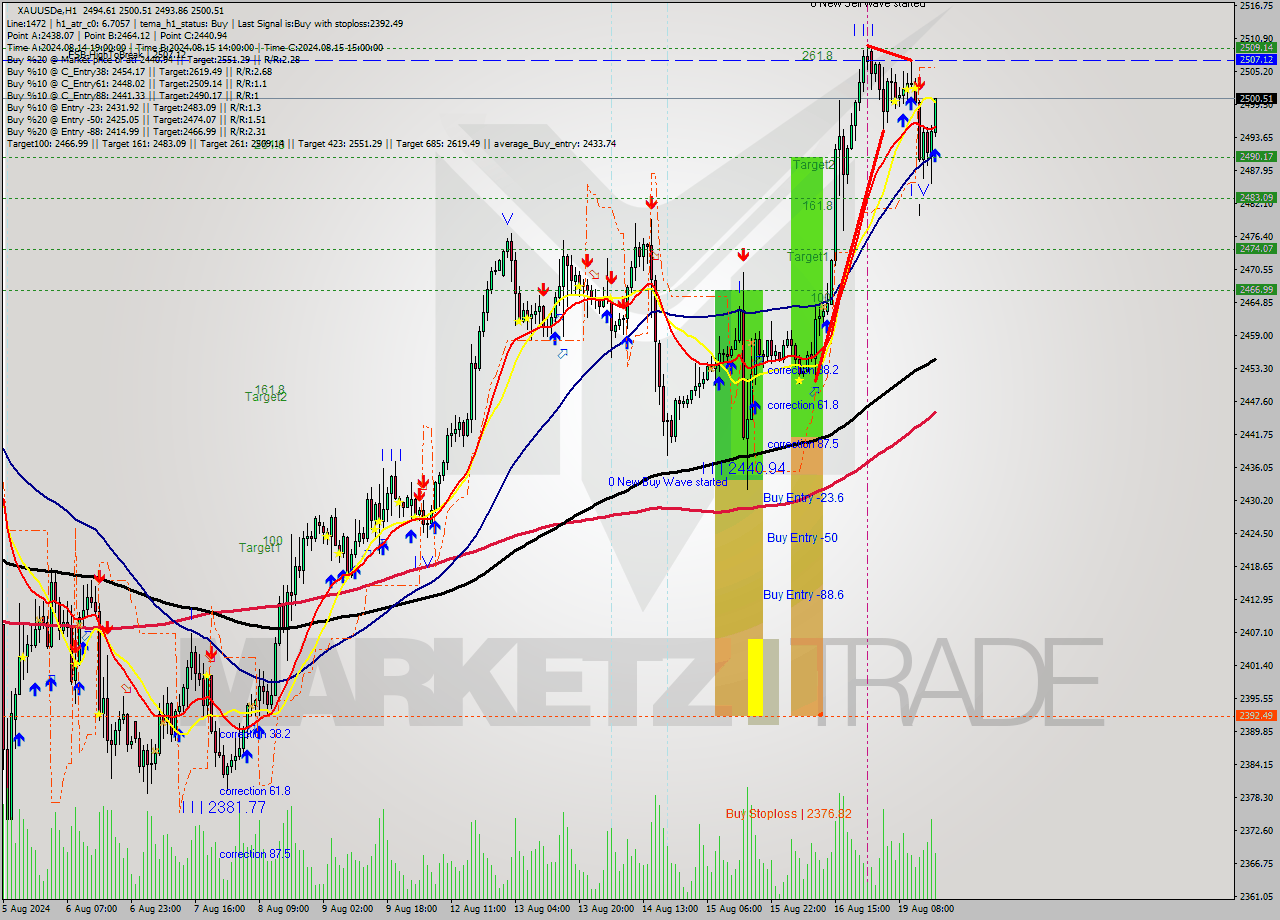Click the green 2509.14 price tag
Image resolution: width=1280 pixels, height=920 pixels.
(x=1256, y=47)
